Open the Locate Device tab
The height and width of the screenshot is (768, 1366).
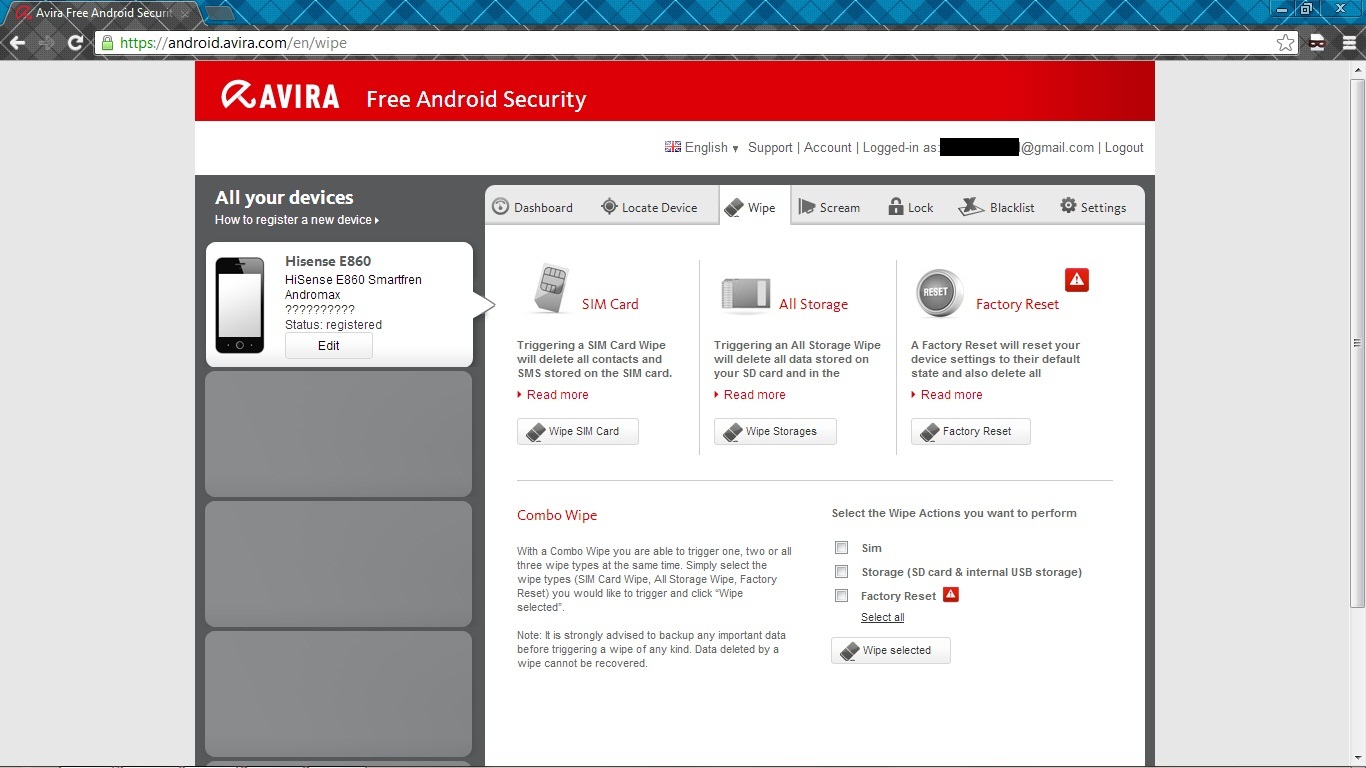click(x=649, y=207)
